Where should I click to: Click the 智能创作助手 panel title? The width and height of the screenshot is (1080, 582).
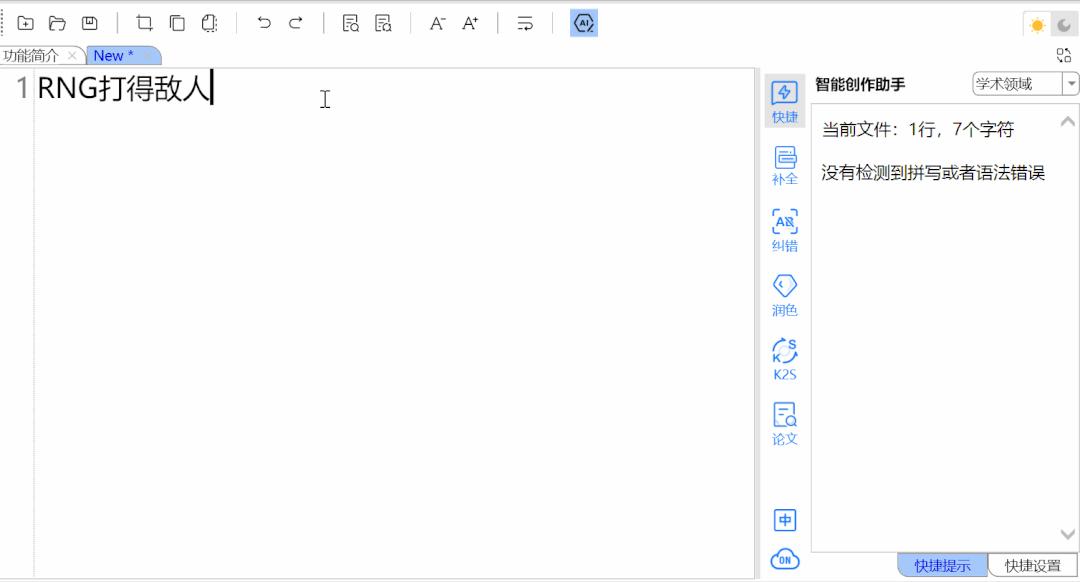pyautogui.click(x=860, y=85)
